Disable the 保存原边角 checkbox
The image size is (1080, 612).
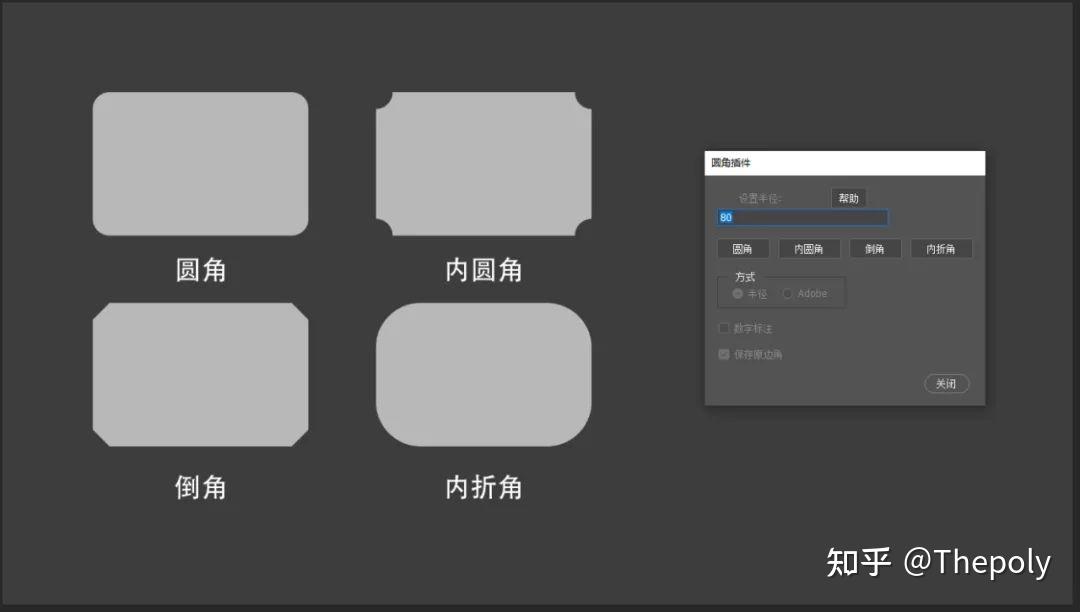pyautogui.click(x=723, y=353)
